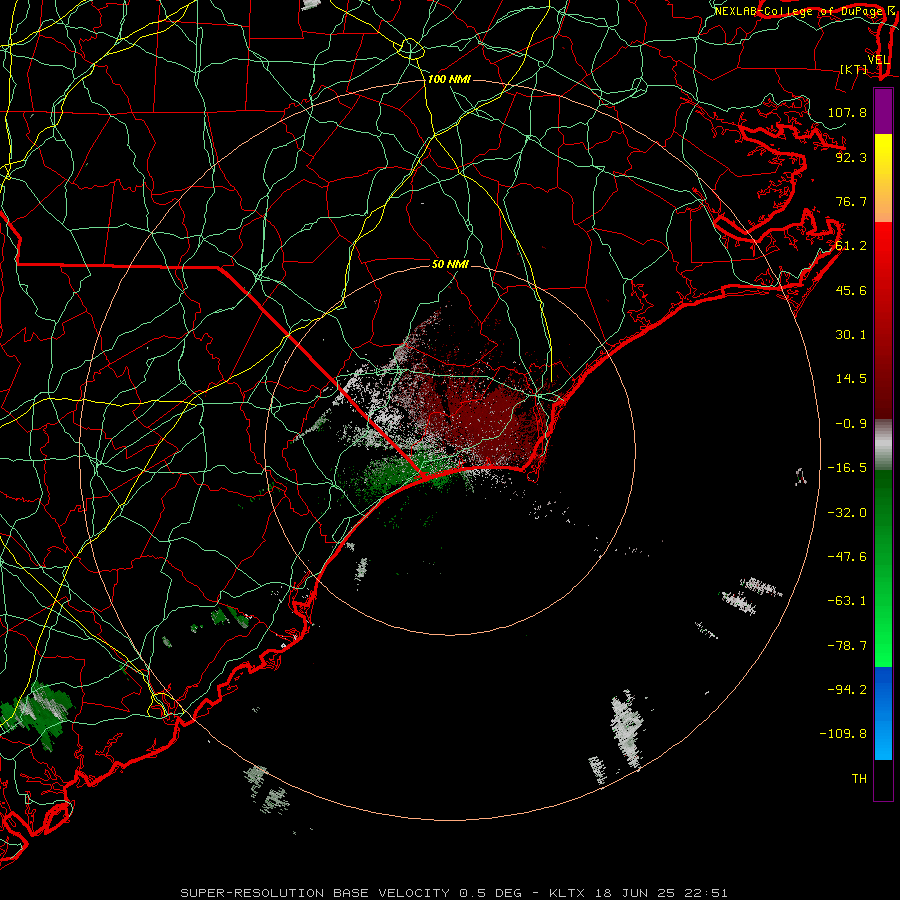Click the -78.7 velocity scale value
The height and width of the screenshot is (900, 900).
[847, 646]
